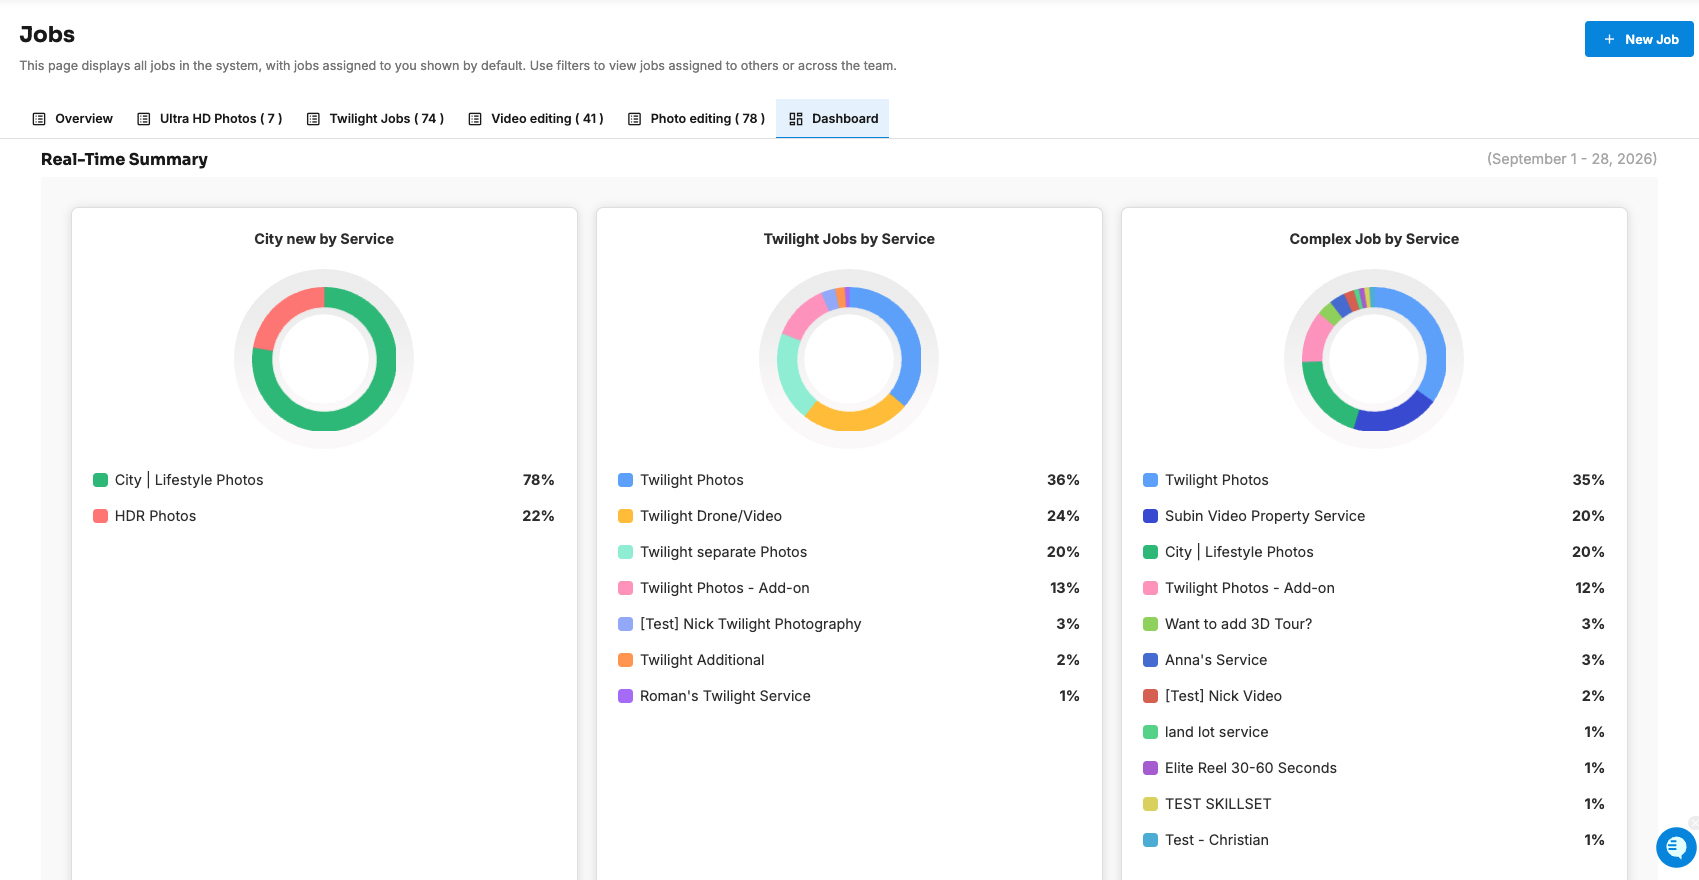This screenshot has width=1699, height=880.
Task: Click the purple Roman's Twilight Service swatch
Action: (x=625, y=696)
